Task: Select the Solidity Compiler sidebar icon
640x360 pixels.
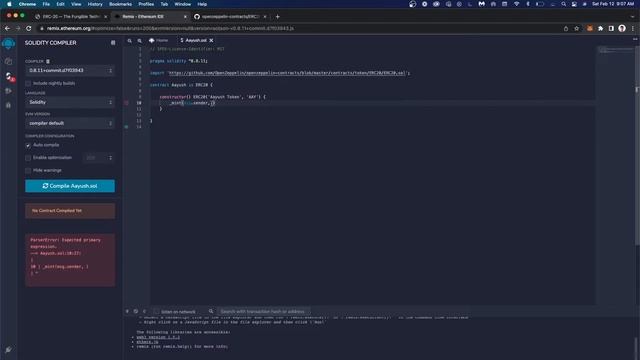Action: pyautogui.click(x=9, y=76)
